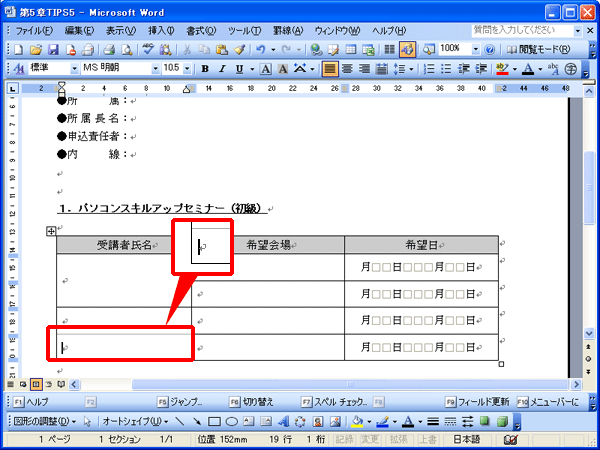Open the font size dropdown 10.5

(x=187, y=69)
